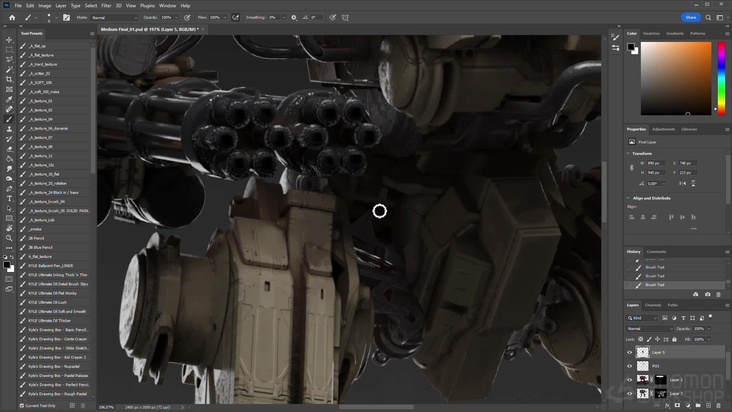Select the Eyedropper tool
732x412 pixels.
(x=9, y=99)
